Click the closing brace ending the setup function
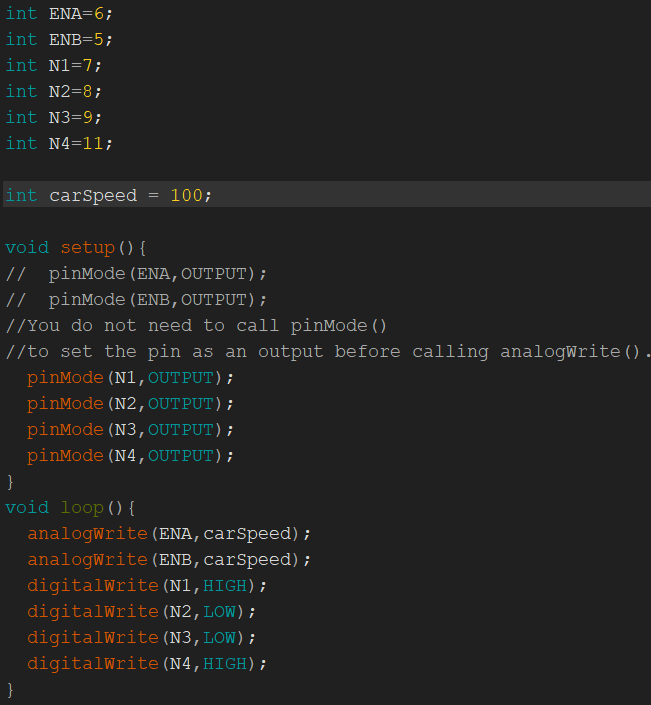The width and height of the screenshot is (651, 705). [x=10, y=482]
